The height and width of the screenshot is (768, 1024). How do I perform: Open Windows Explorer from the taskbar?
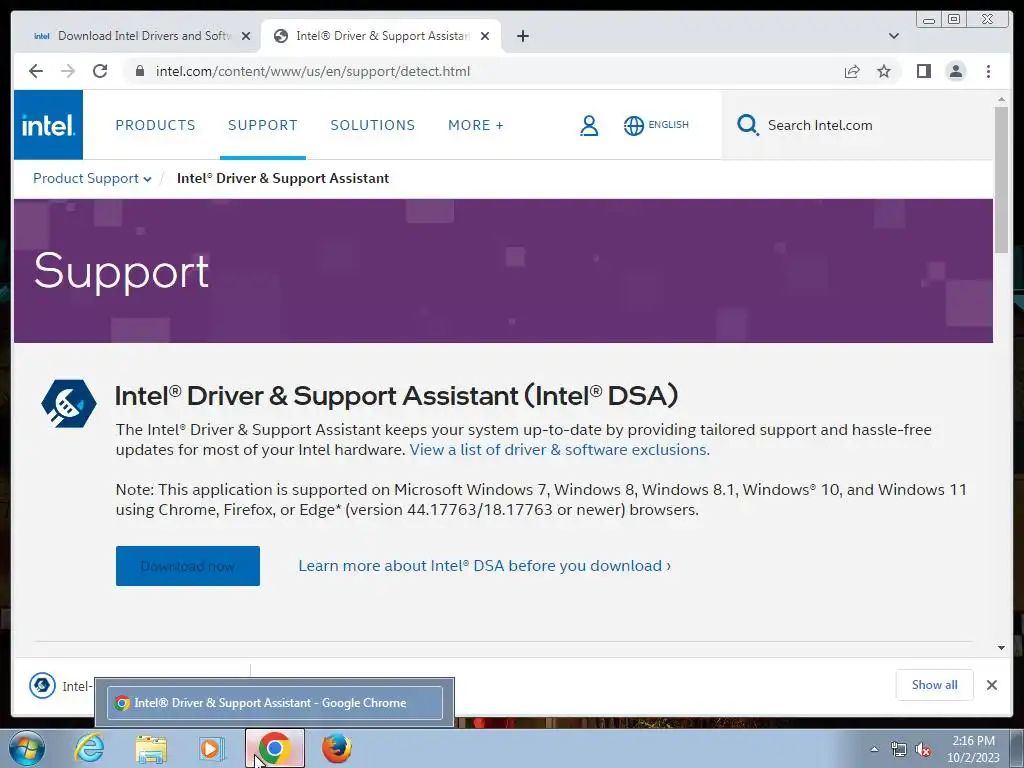click(x=151, y=749)
